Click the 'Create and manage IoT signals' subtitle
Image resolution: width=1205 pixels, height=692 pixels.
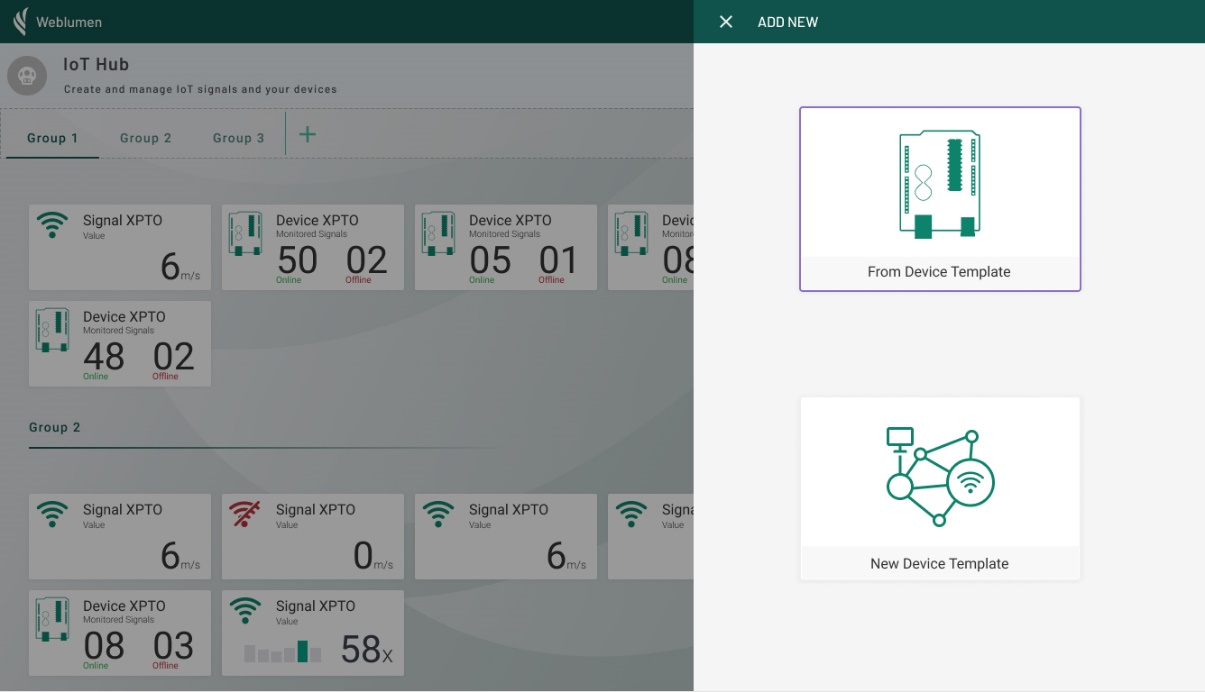click(x=200, y=89)
